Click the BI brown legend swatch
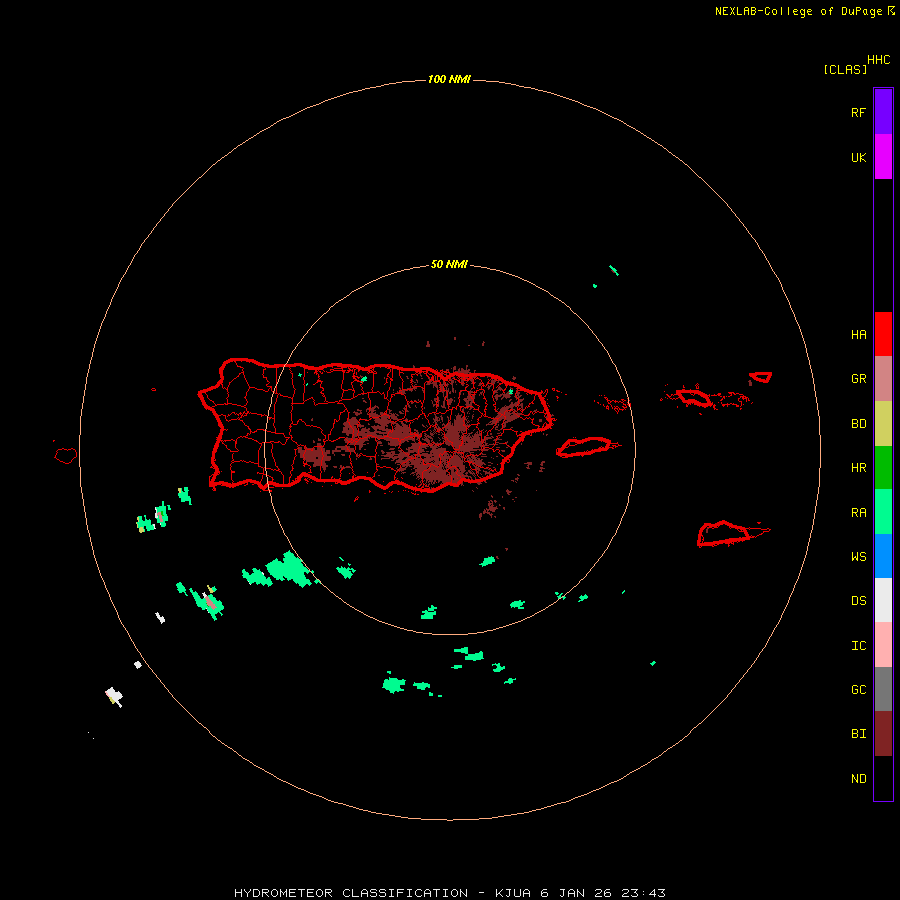This screenshot has width=900, height=900. (883, 734)
